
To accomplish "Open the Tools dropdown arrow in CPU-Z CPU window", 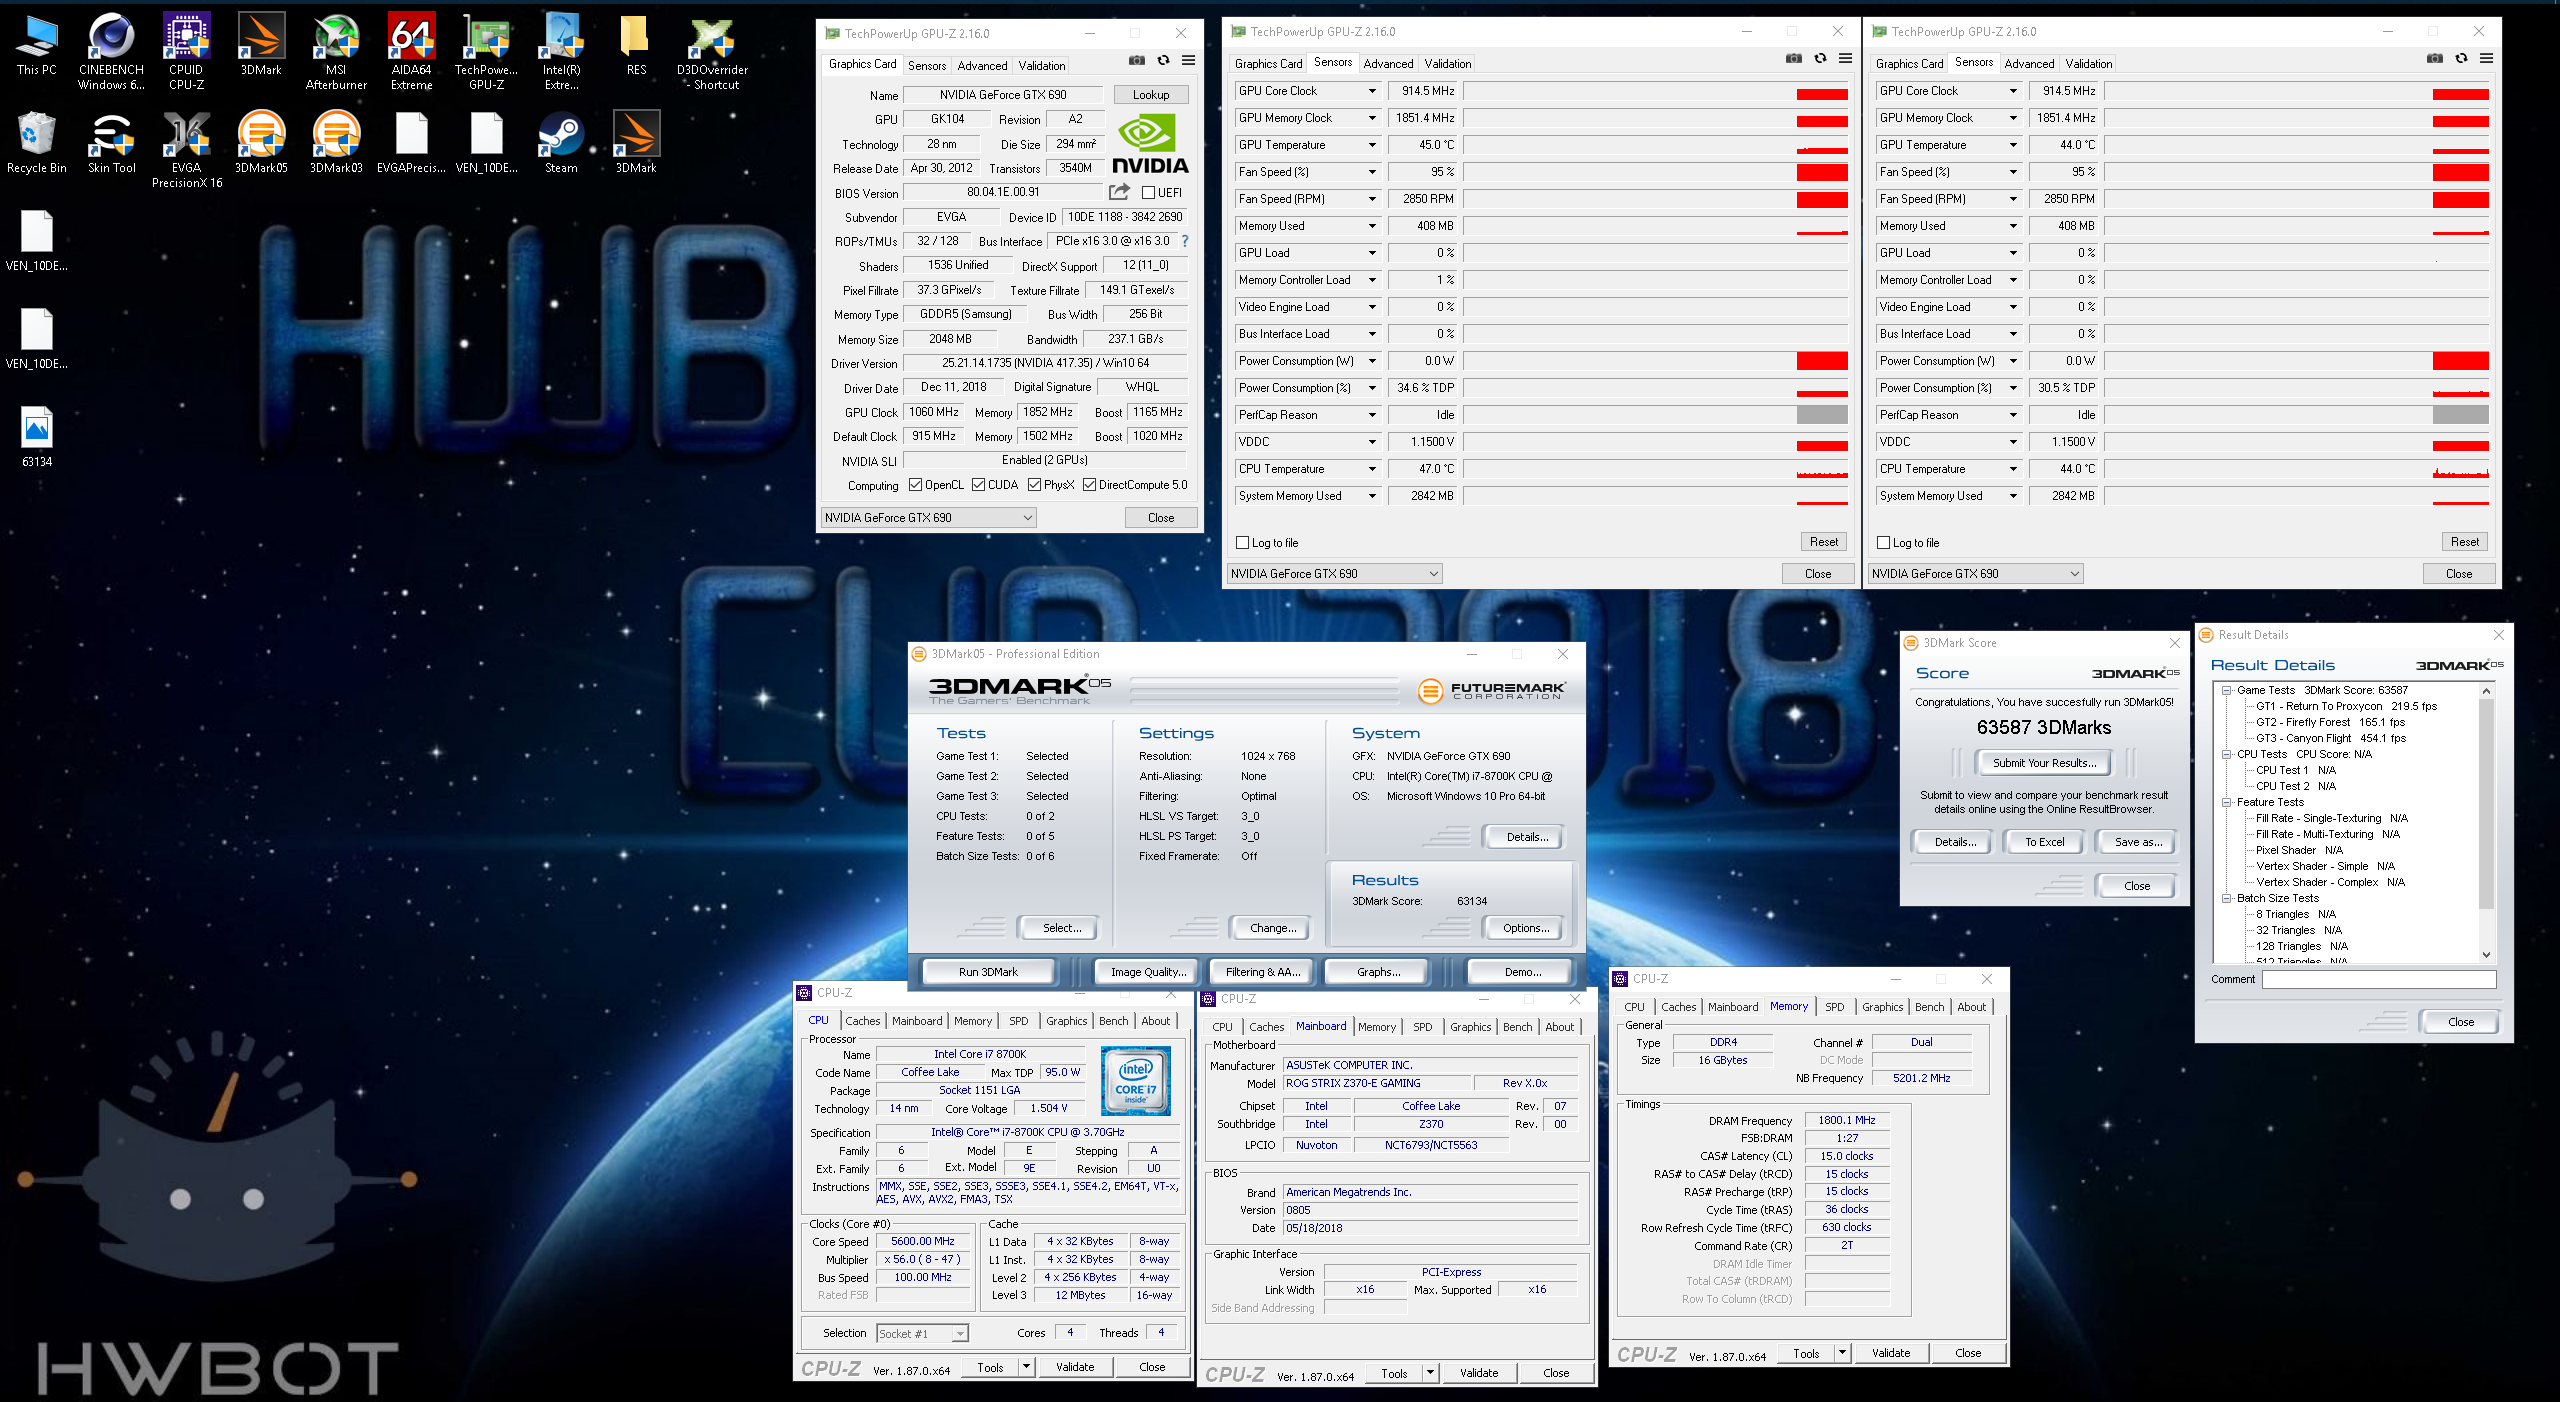I will (x=1025, y=1367).
